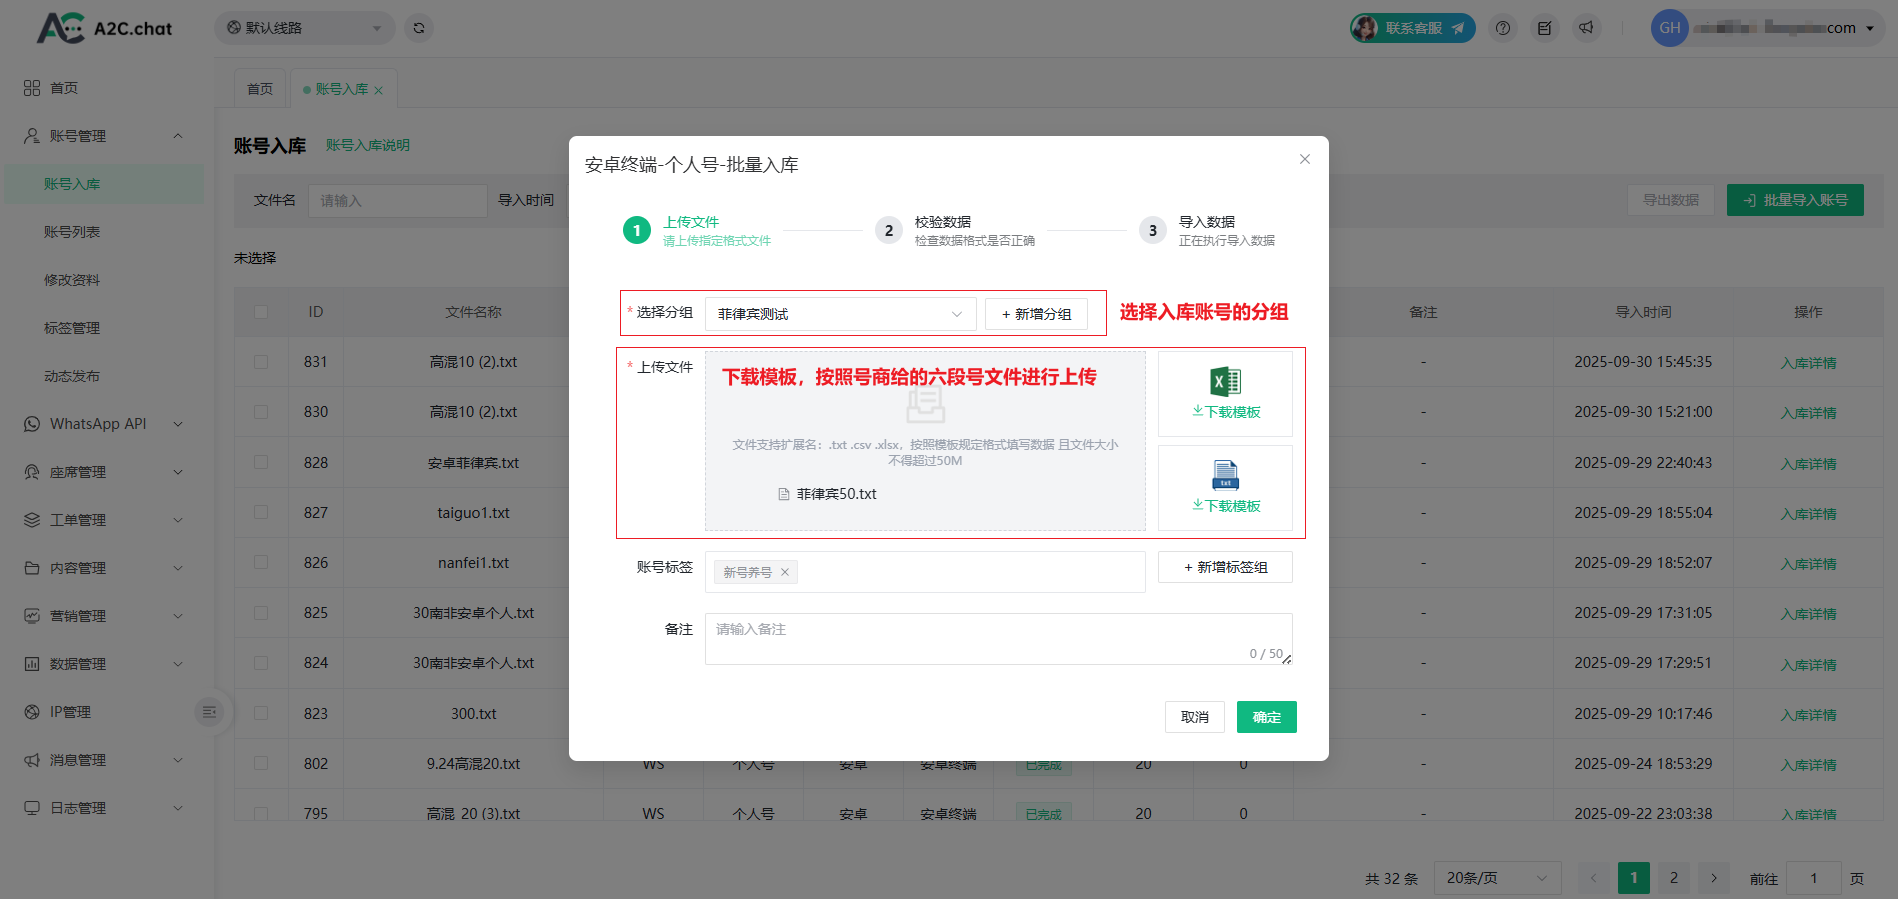Open the notes icon in the top bar

click(x=1544, y=28)
